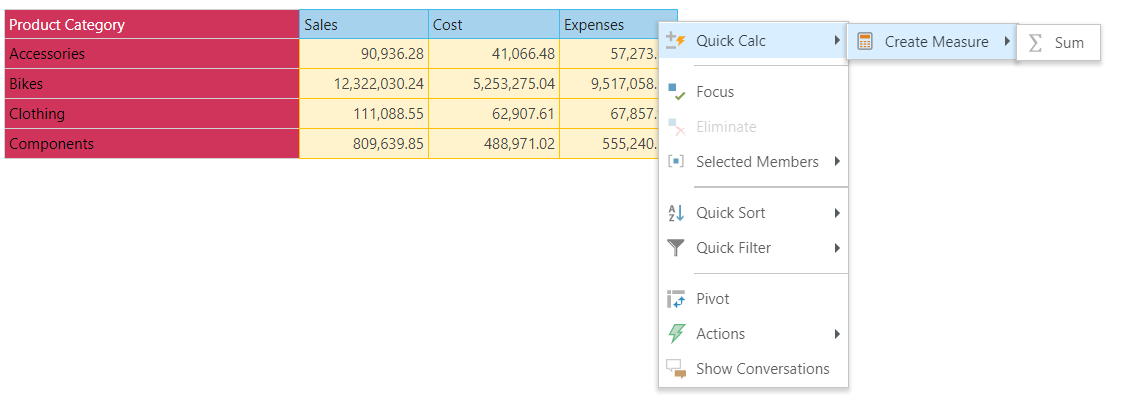Click the Clothing Cost value 62,907.61
The width and height of the screenshot is (1146, 412).
point(494,114)
